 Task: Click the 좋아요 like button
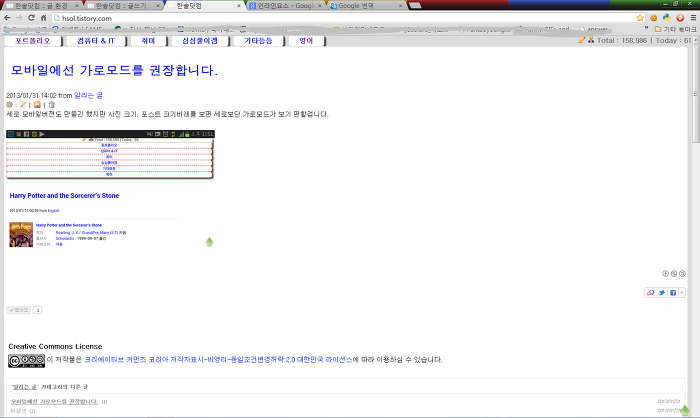(x=18, y=310)
